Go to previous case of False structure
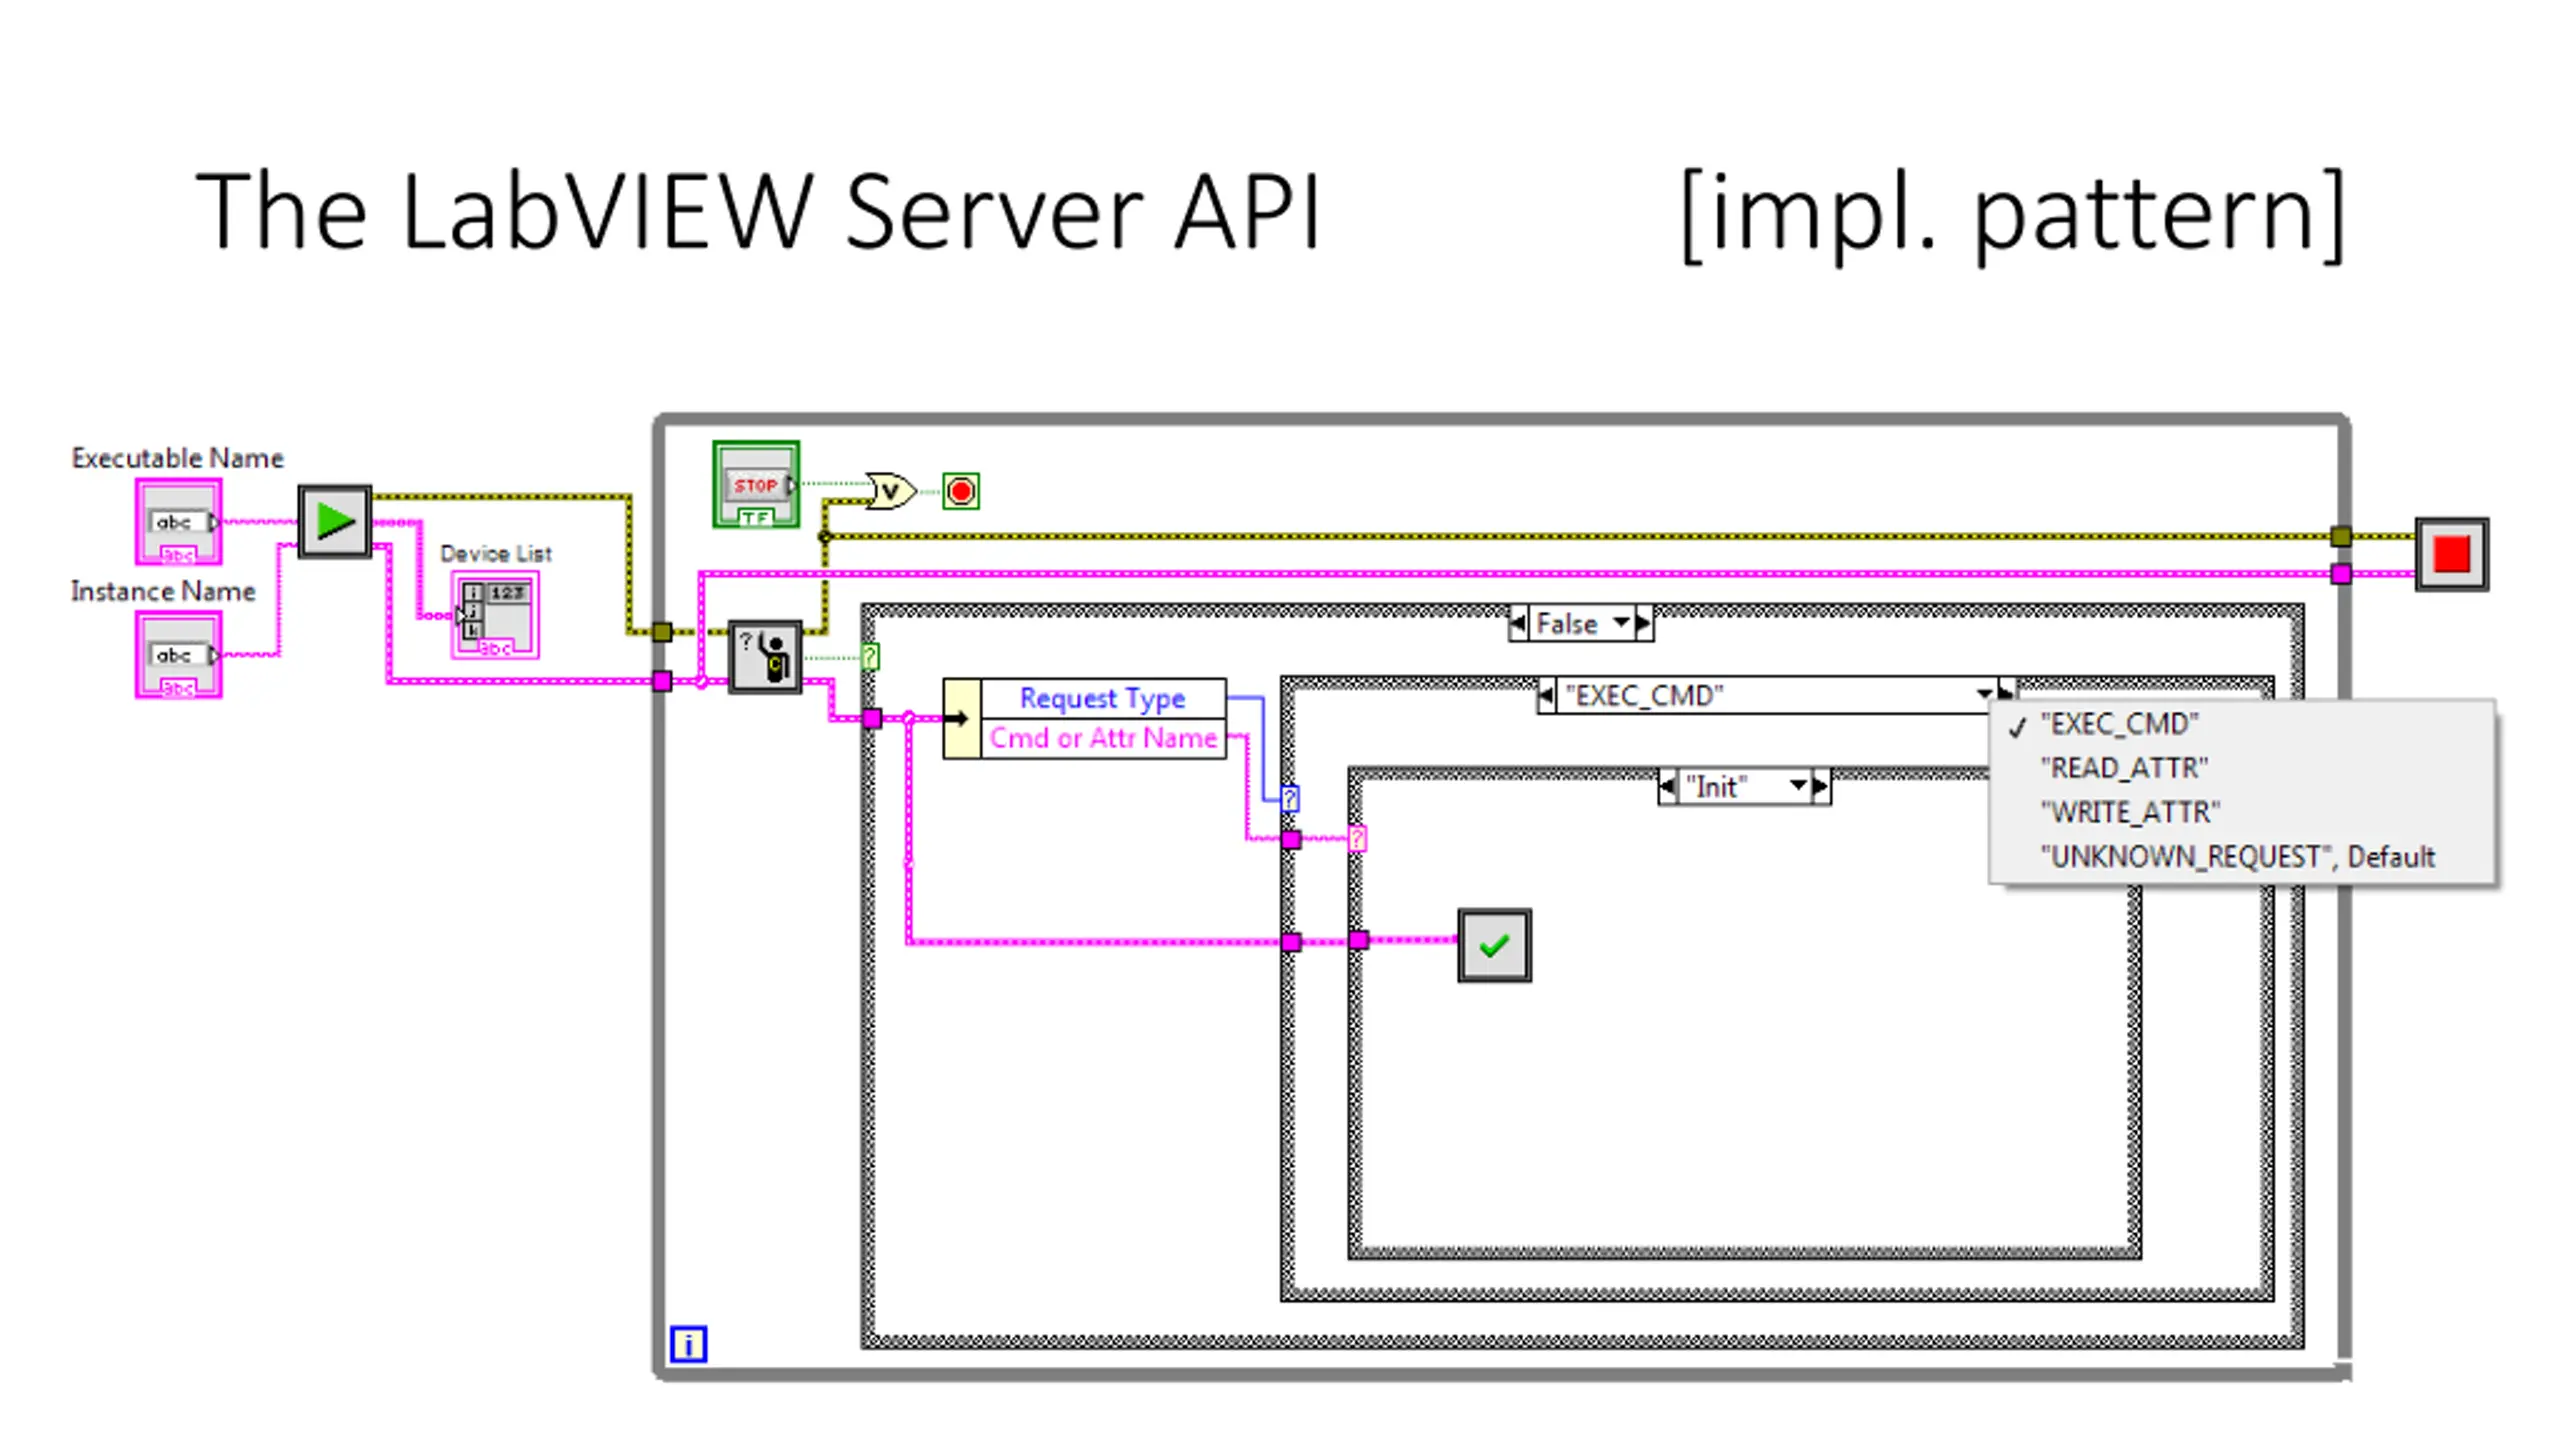Image resolution: width=2560 pixels, height=1440 pixels. pos(1518,623)
